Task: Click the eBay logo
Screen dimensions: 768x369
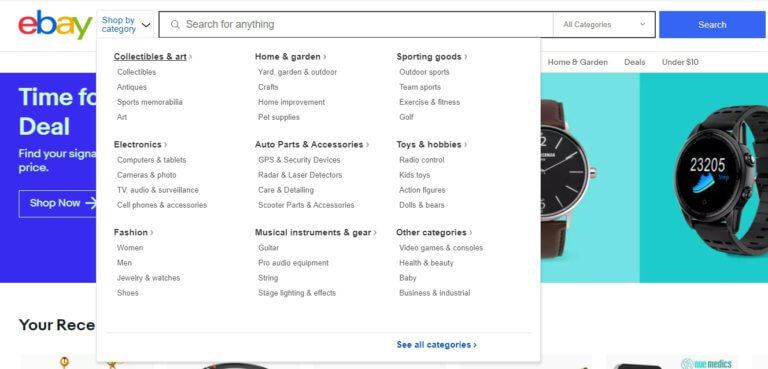Action: click(55, 25)
